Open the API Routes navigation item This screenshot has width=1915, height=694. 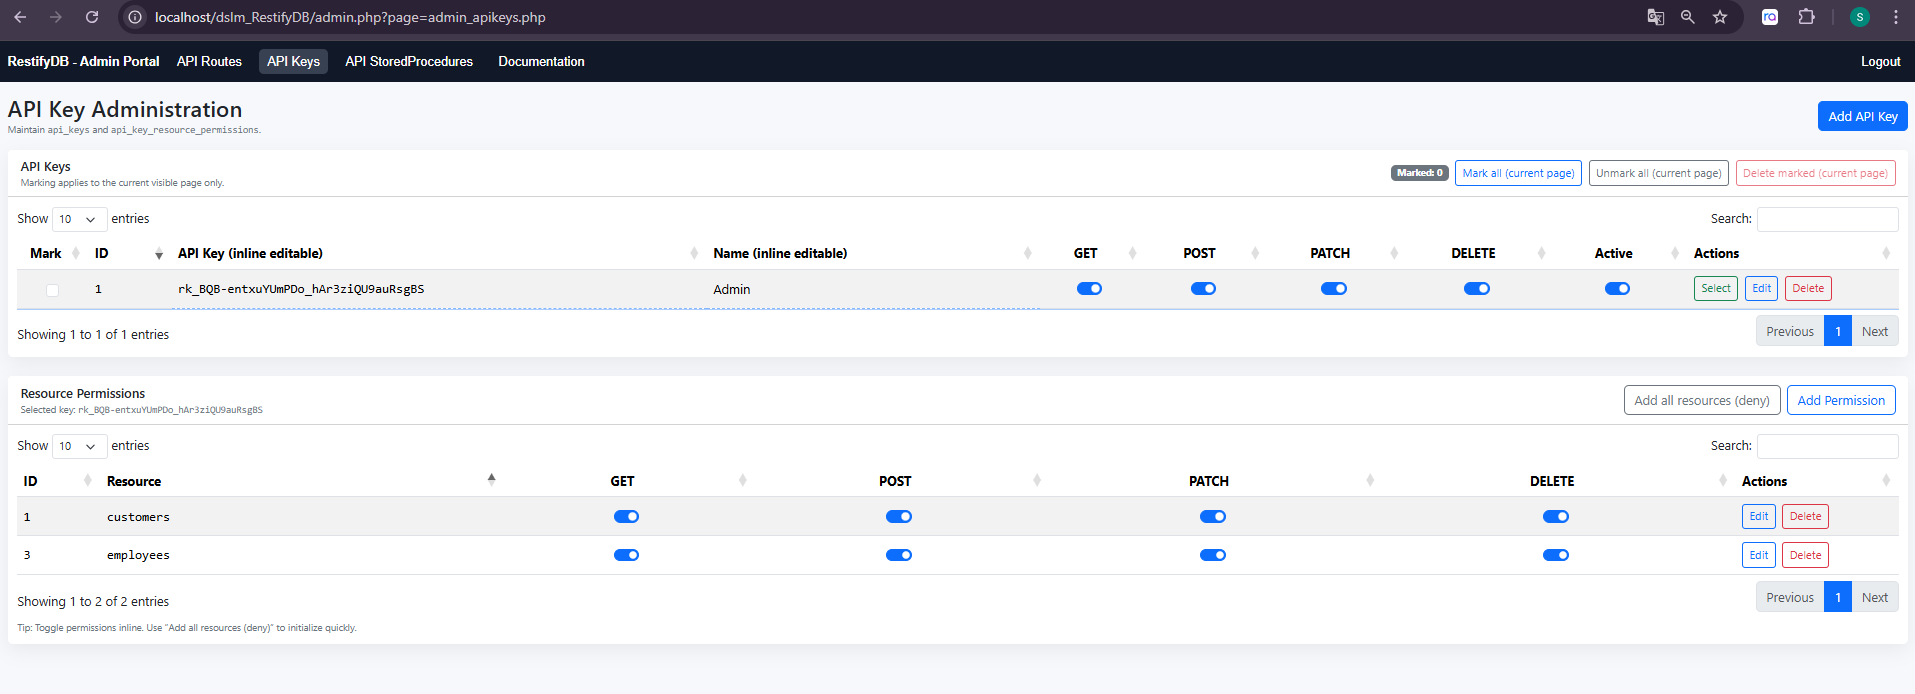coord(209,61)
